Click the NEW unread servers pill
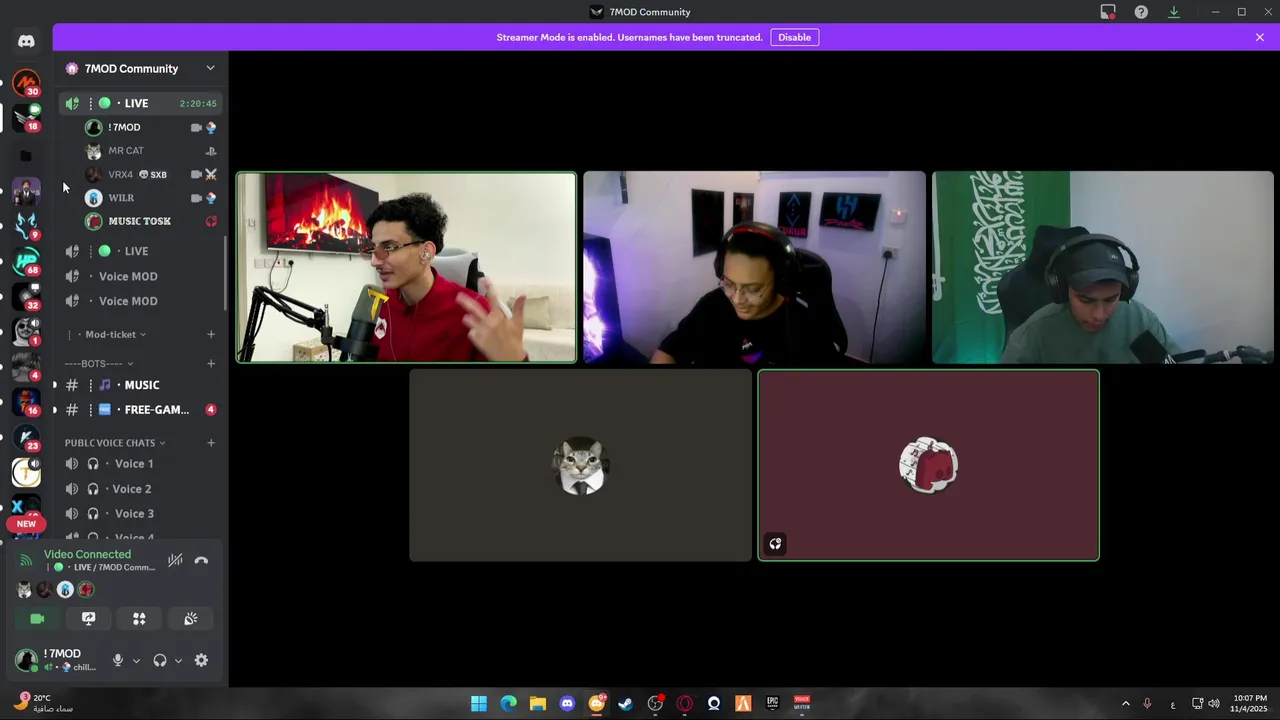Image resolution: width=1280 pixels, height=720 pixels. click(x=26, y=524)
